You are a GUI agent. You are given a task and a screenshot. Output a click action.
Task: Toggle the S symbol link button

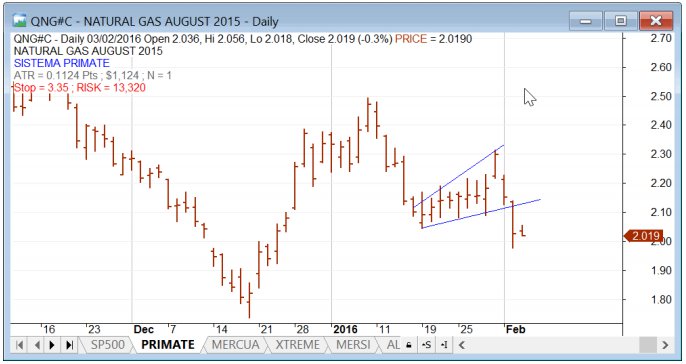point(426,345)
